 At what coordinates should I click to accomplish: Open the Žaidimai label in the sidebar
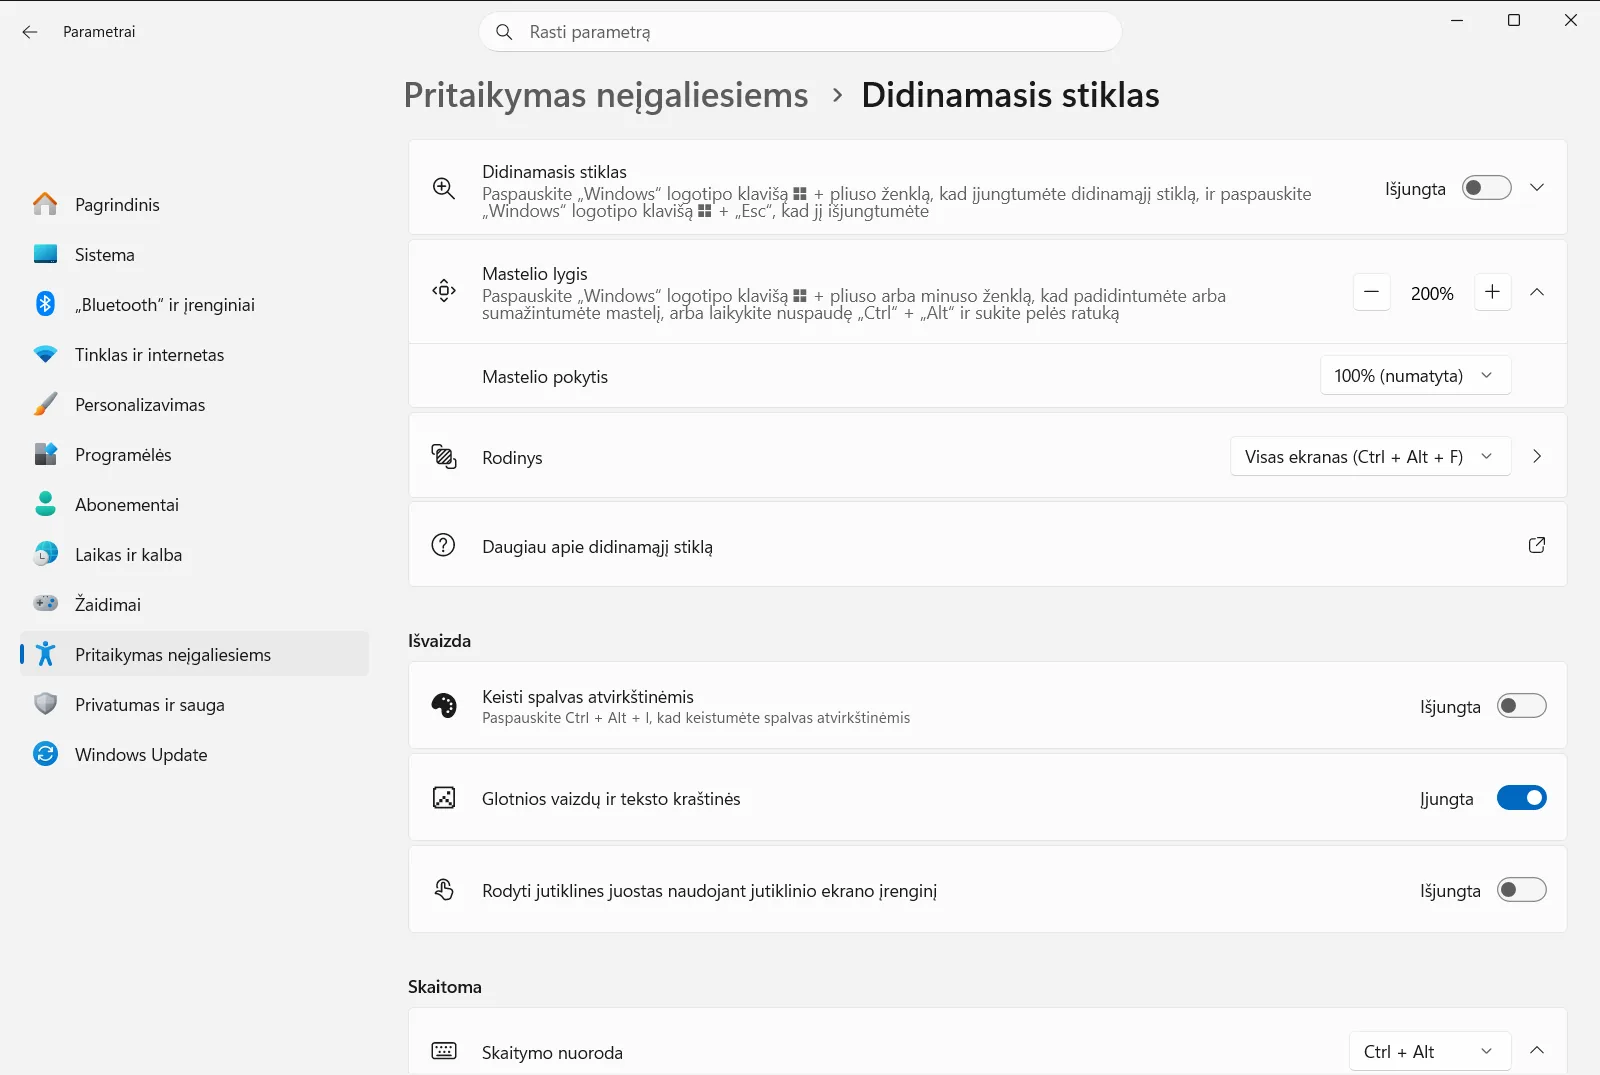click(108, 604)
